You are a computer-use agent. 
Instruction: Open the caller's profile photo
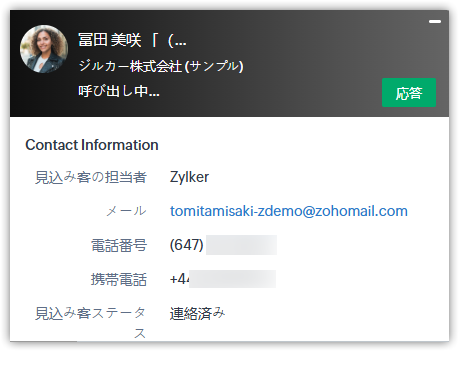tap(44, 49)
